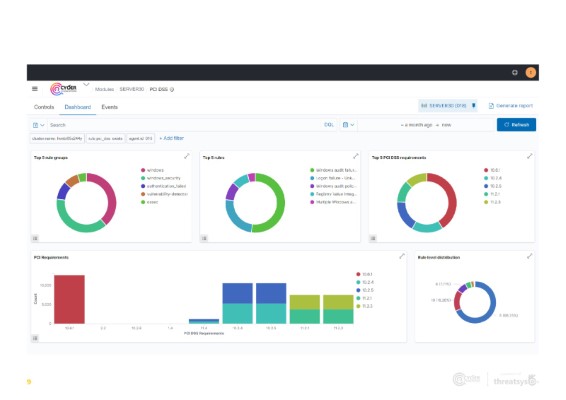Unpin the agent via the pin icon
This screenshot has width=566, height=400.
pos(474,105)
